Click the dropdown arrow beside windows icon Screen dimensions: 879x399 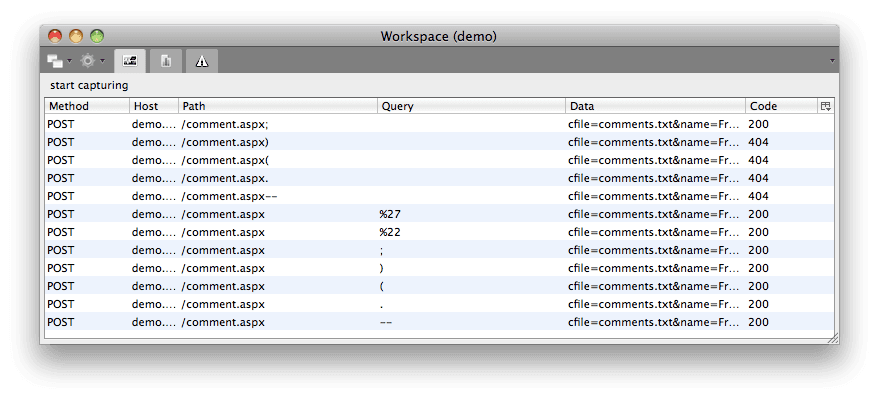click(x=70, y=61)
